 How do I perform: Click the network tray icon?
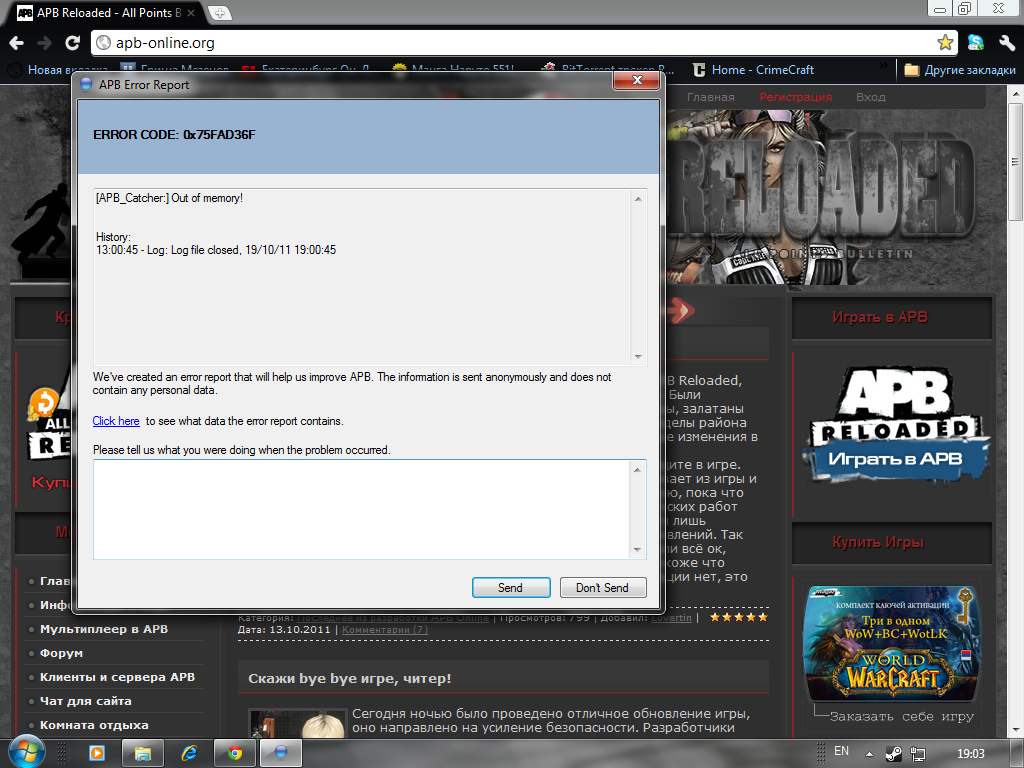(918, 754)
